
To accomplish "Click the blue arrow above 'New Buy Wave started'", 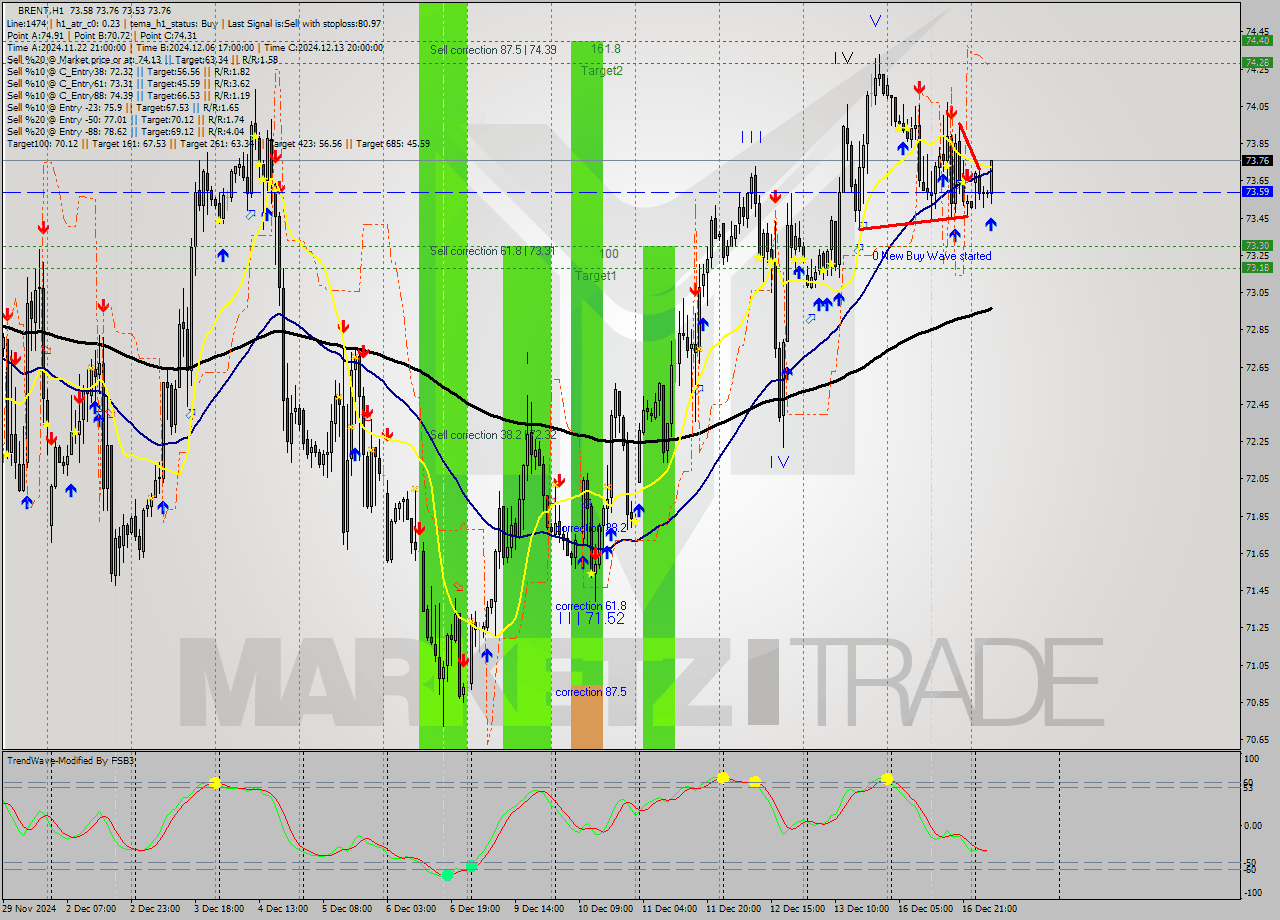I will click(x=955, y=235).
